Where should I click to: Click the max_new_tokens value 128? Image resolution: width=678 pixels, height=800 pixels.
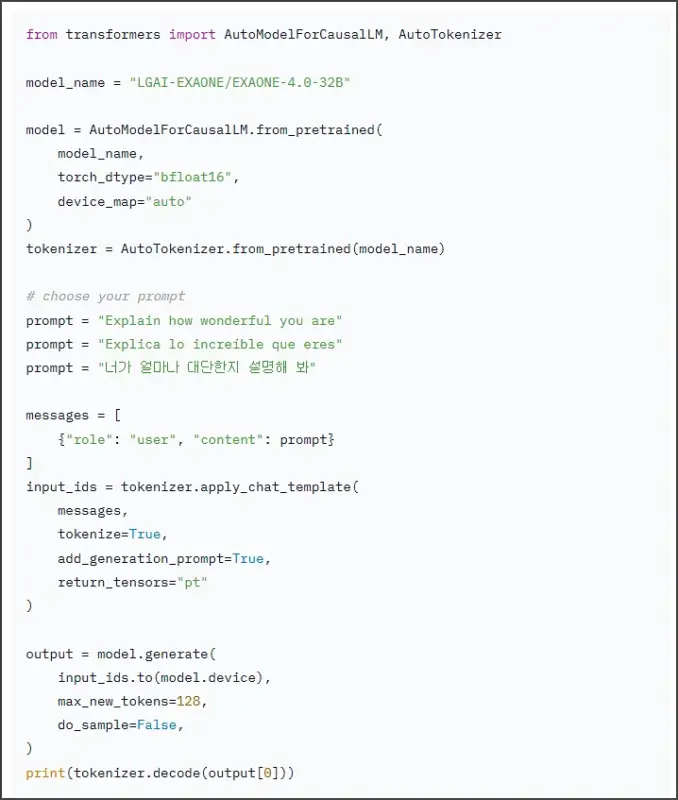pos(188,702)
